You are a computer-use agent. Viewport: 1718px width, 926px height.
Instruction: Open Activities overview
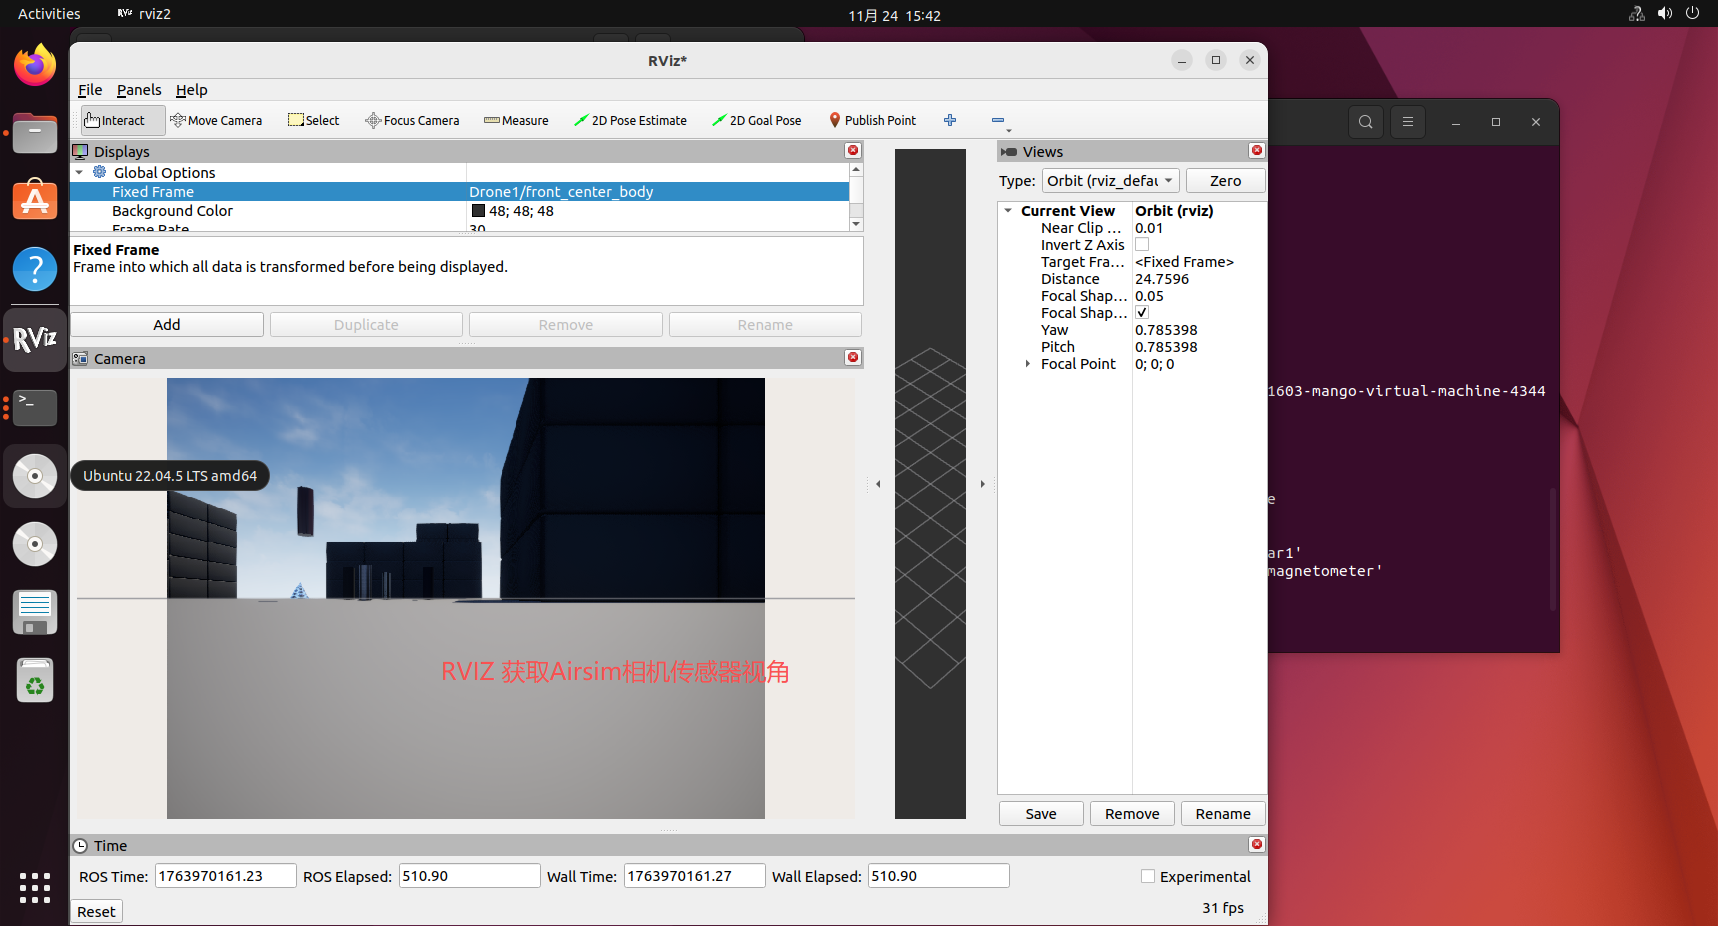coord(49,14)
